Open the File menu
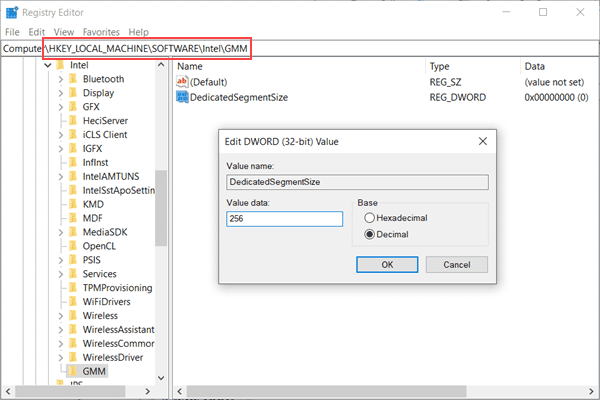 [12, 32]
